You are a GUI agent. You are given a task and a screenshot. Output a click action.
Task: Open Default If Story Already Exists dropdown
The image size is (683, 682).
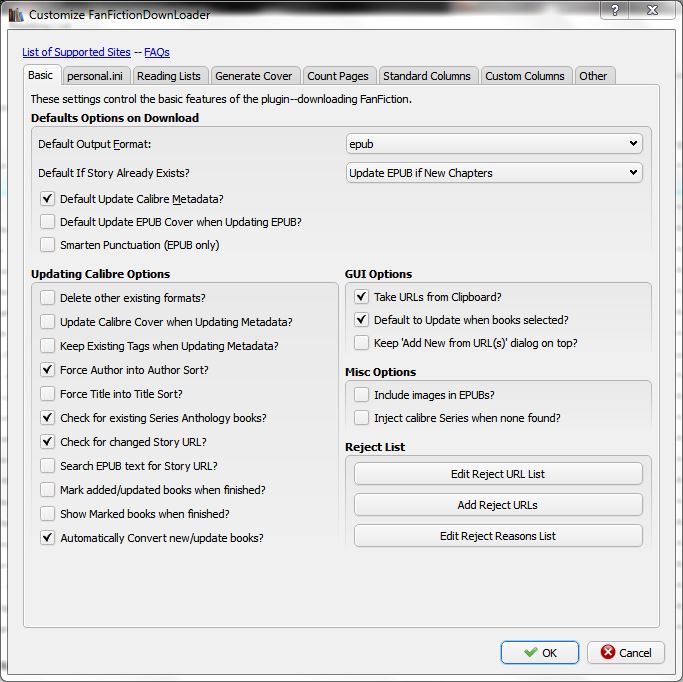point(494,173)
